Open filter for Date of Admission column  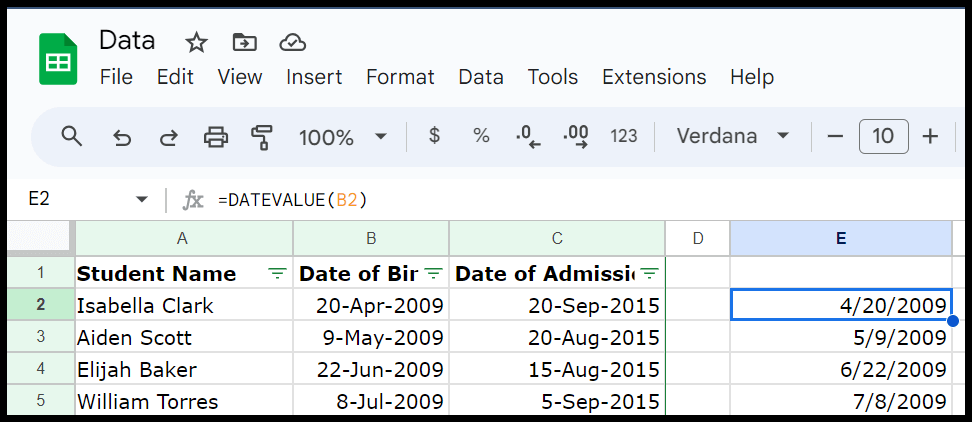point(649,273)
